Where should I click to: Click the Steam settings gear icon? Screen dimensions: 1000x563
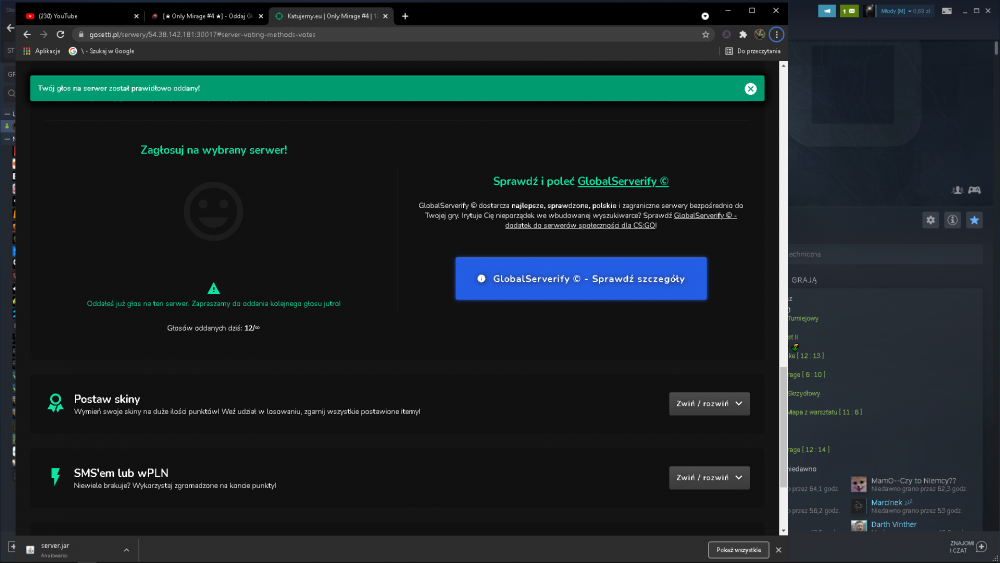[x=930, y=220]
